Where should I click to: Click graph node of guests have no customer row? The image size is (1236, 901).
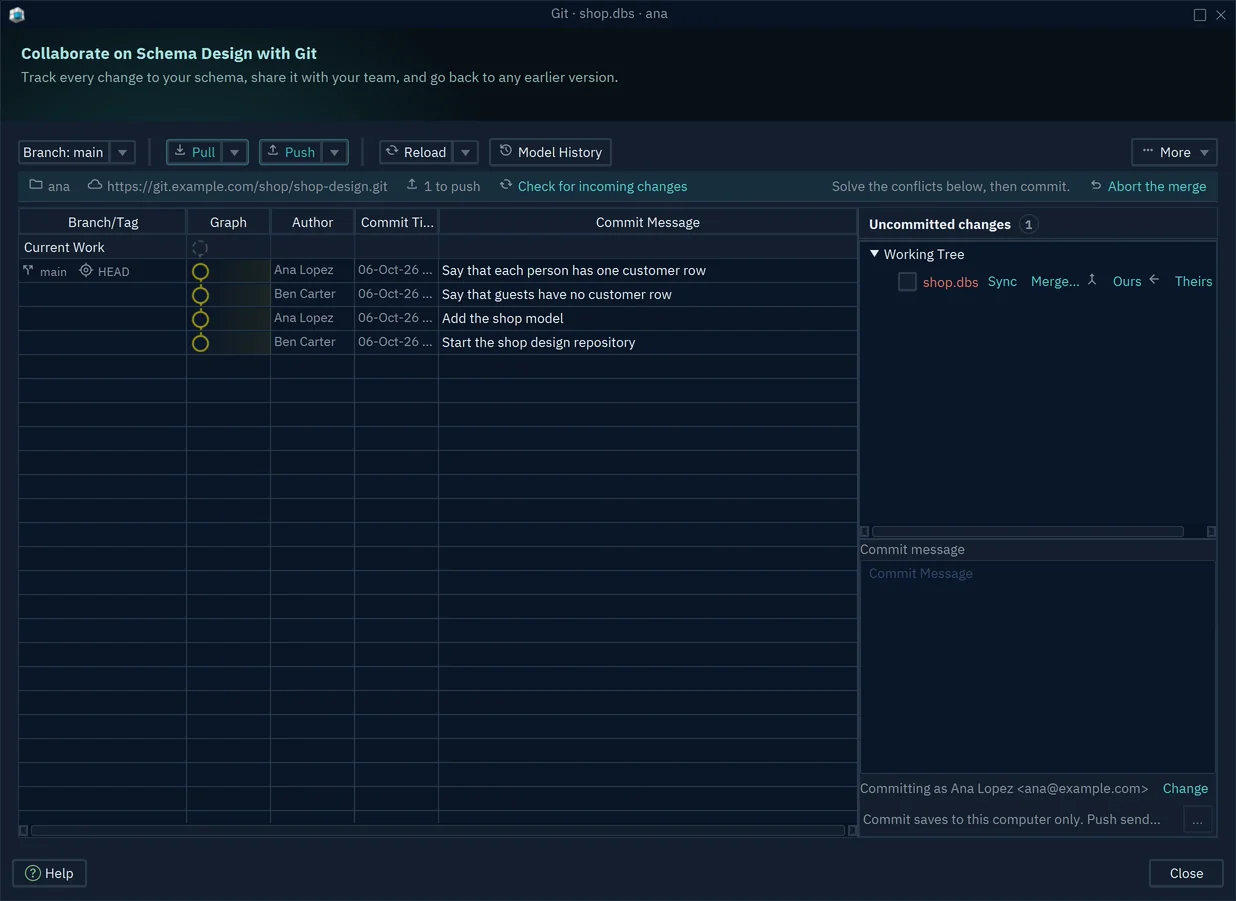tap(200, 295)
